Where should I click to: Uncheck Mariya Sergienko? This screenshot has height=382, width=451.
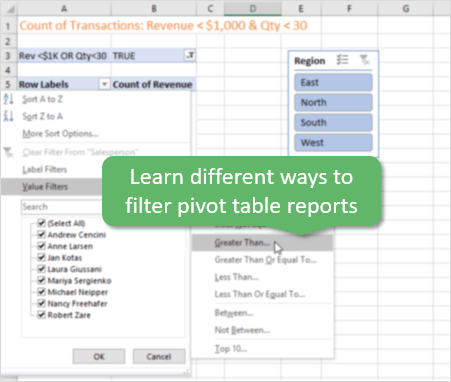coord(41,280)
